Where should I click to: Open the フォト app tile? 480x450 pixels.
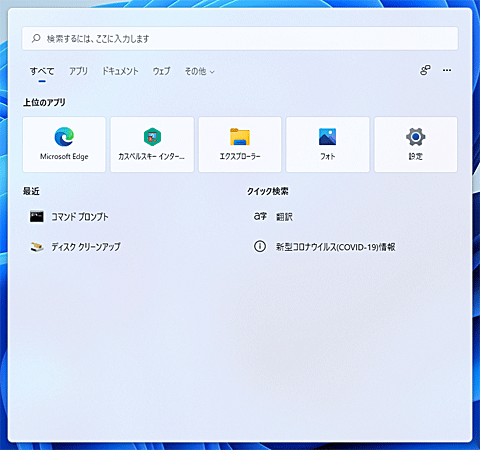pos(328,144)
